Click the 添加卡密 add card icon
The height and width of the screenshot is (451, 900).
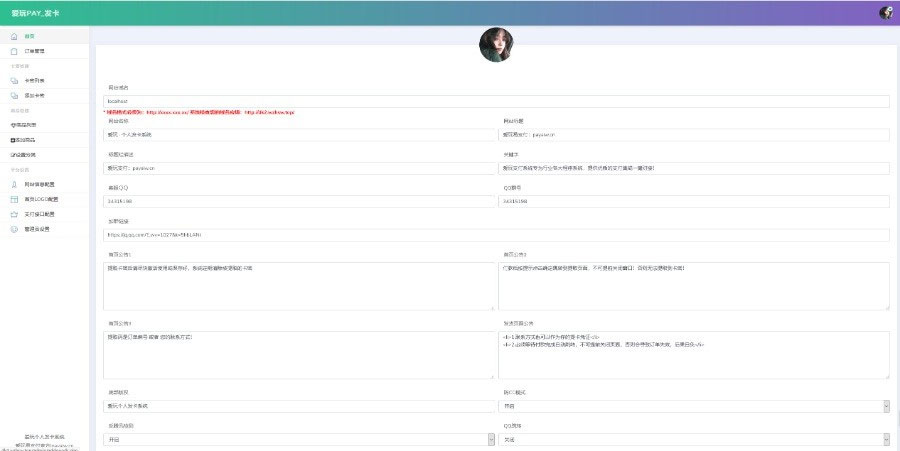14,95
